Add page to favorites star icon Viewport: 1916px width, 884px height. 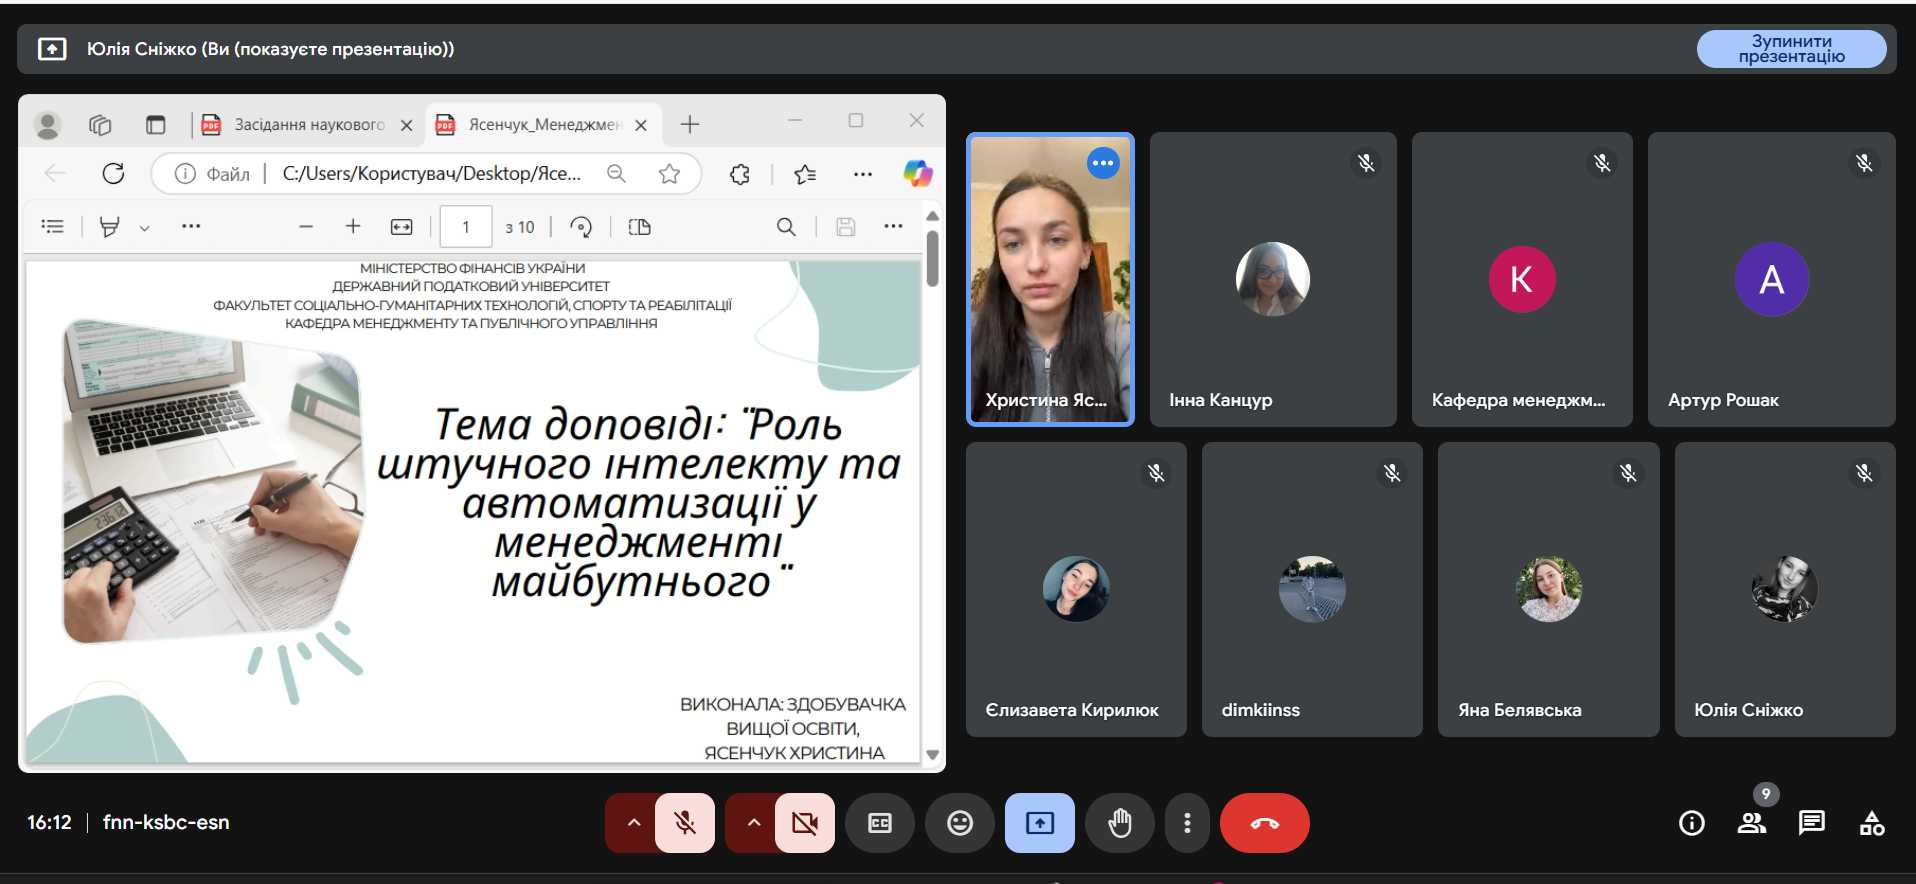click(x=669, y=174)
